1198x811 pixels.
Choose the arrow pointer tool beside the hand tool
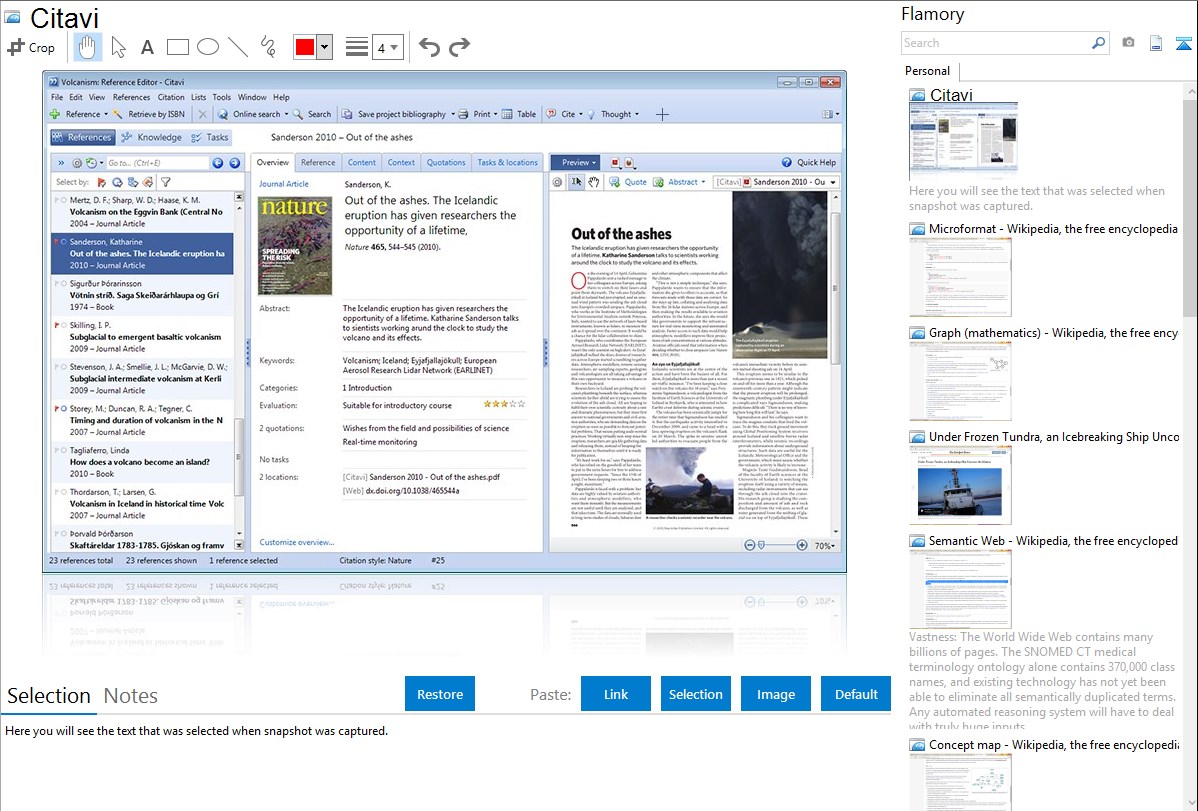[118, 47]
